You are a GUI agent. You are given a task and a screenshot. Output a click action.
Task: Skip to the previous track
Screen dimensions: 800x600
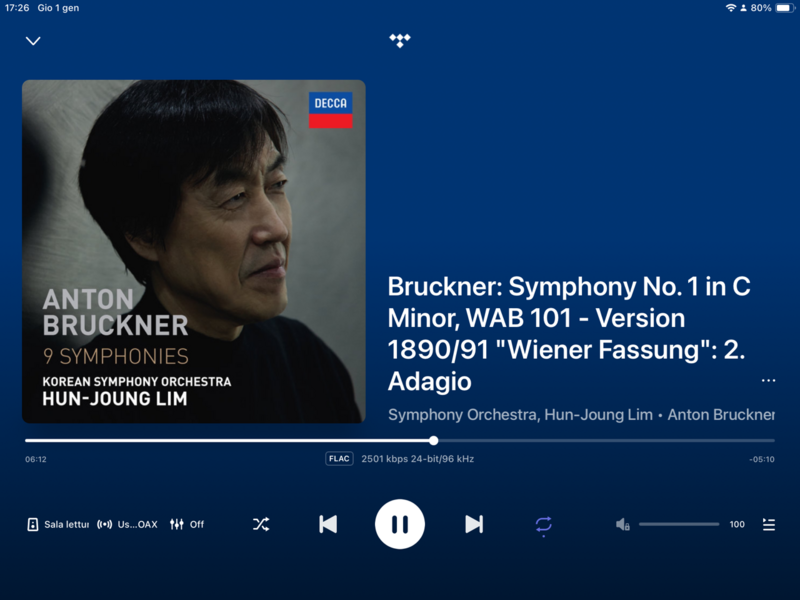[x=328, y=524]
